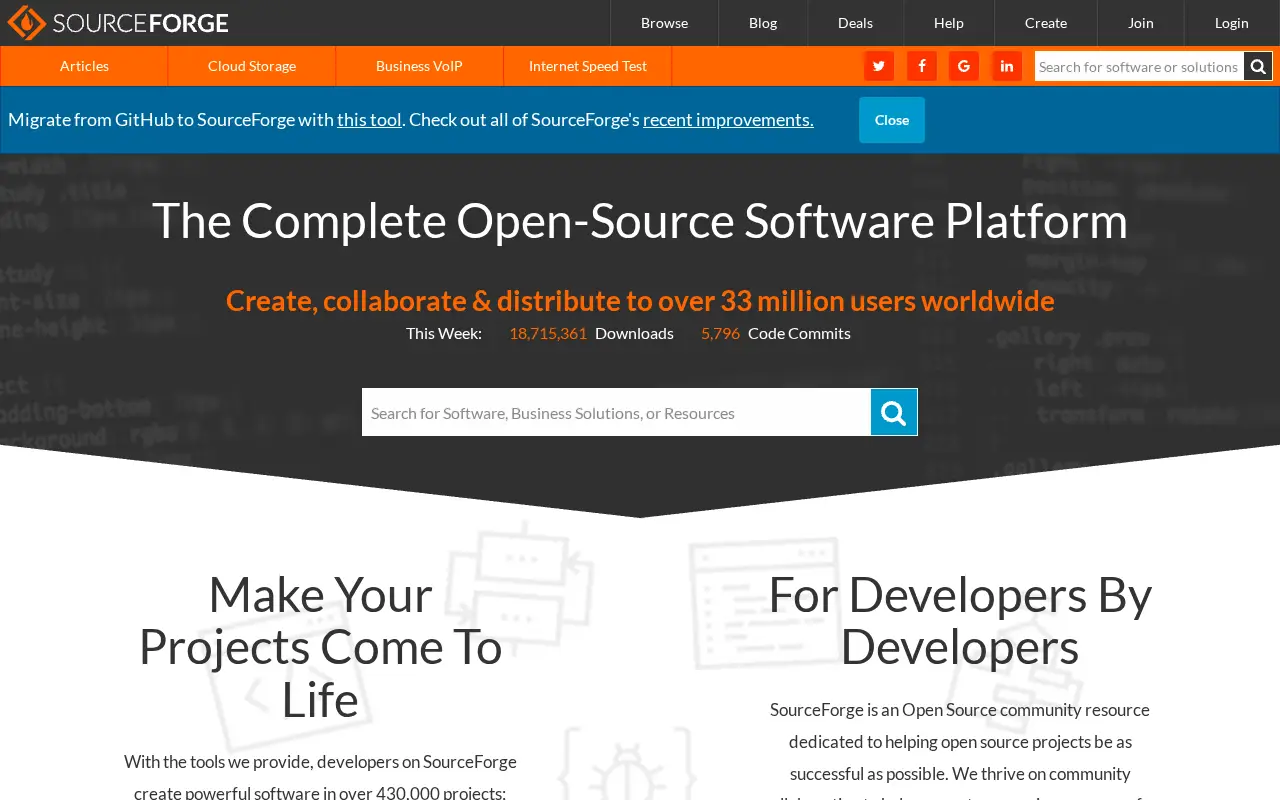
Task: Select Create in the top navigation
Action: click(x=1046, y=23)
